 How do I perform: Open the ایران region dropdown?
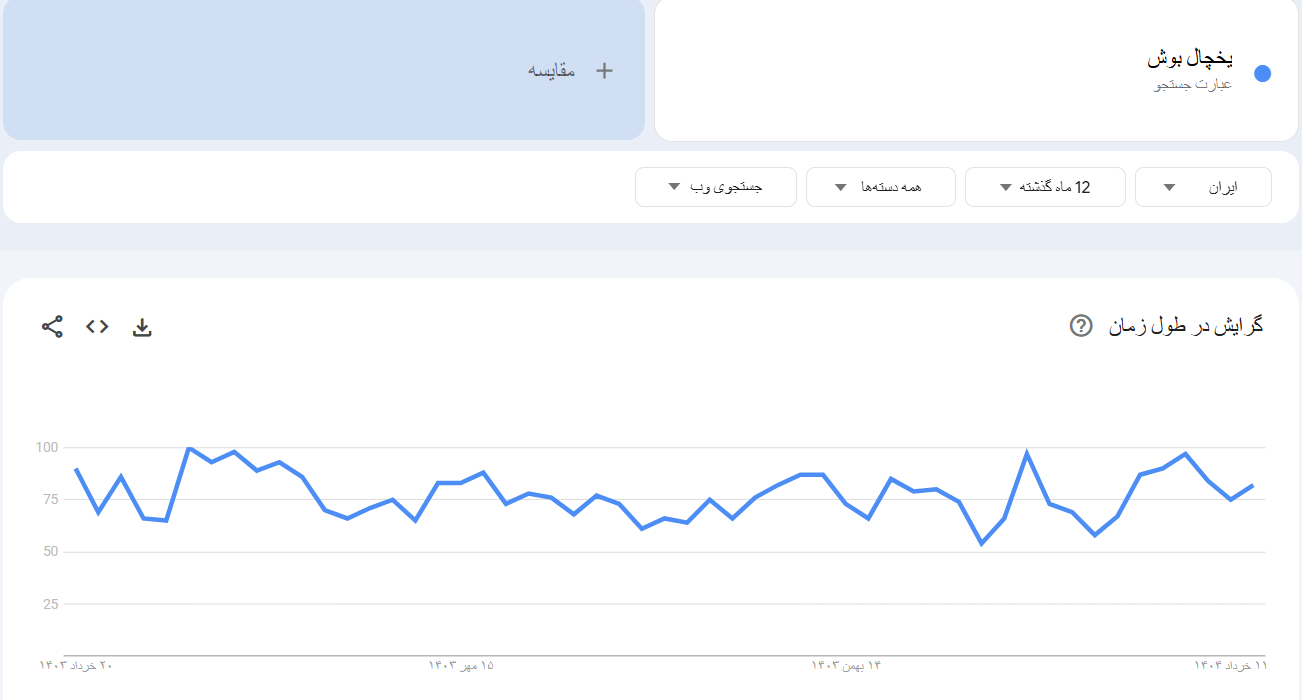click(x=1203, y=187)
